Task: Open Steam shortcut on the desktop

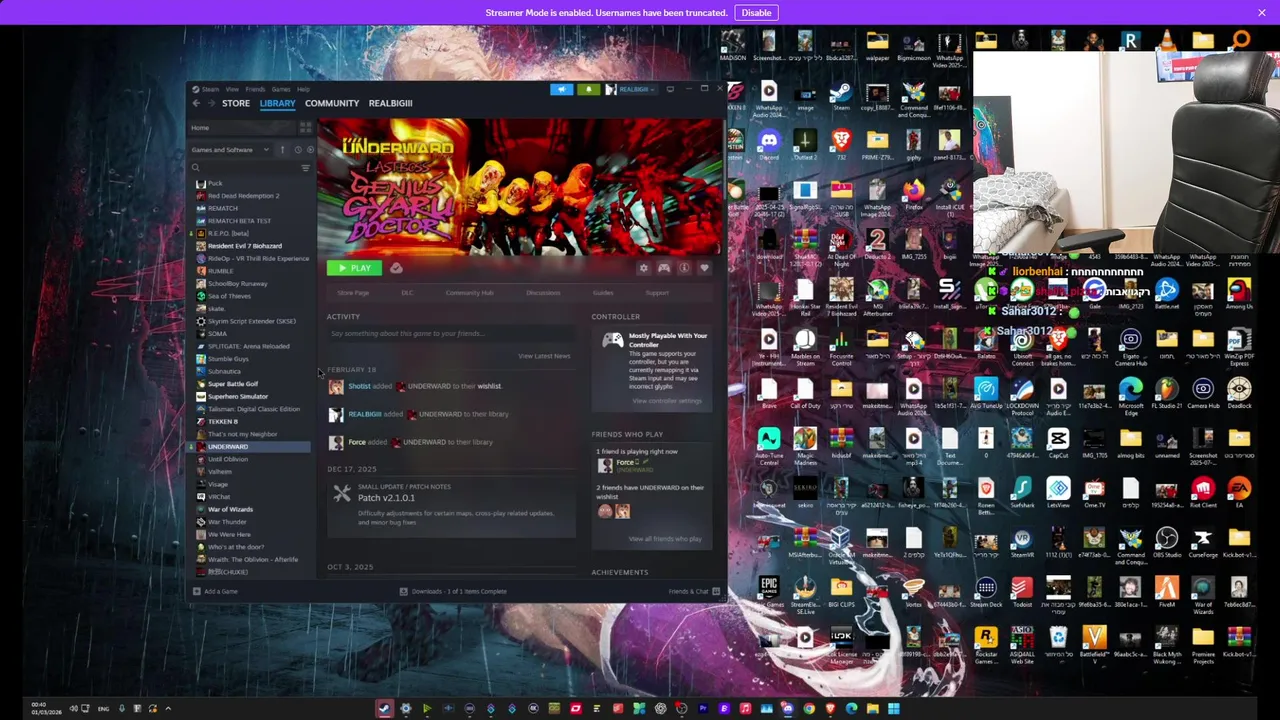Action: pyautogui.click(x=841, y=97)
